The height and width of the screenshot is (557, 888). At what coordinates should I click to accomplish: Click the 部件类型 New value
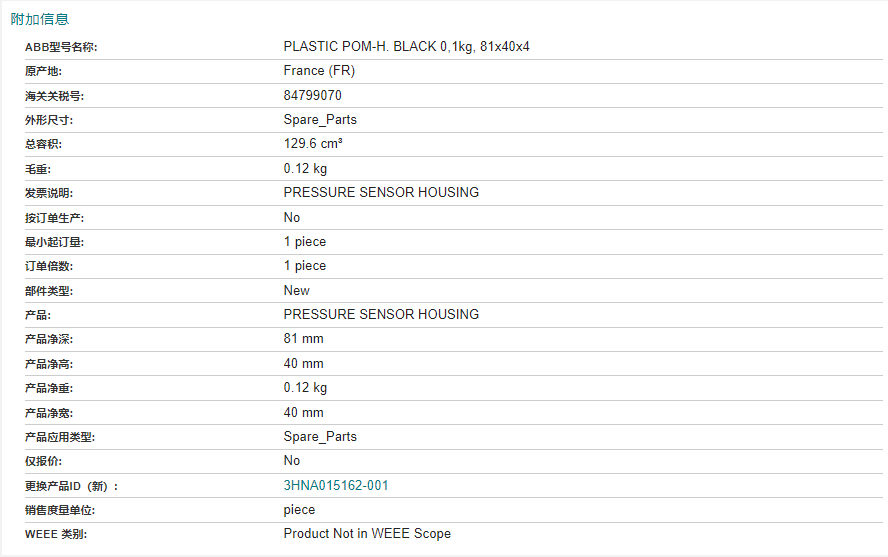(x=297, y=290)
